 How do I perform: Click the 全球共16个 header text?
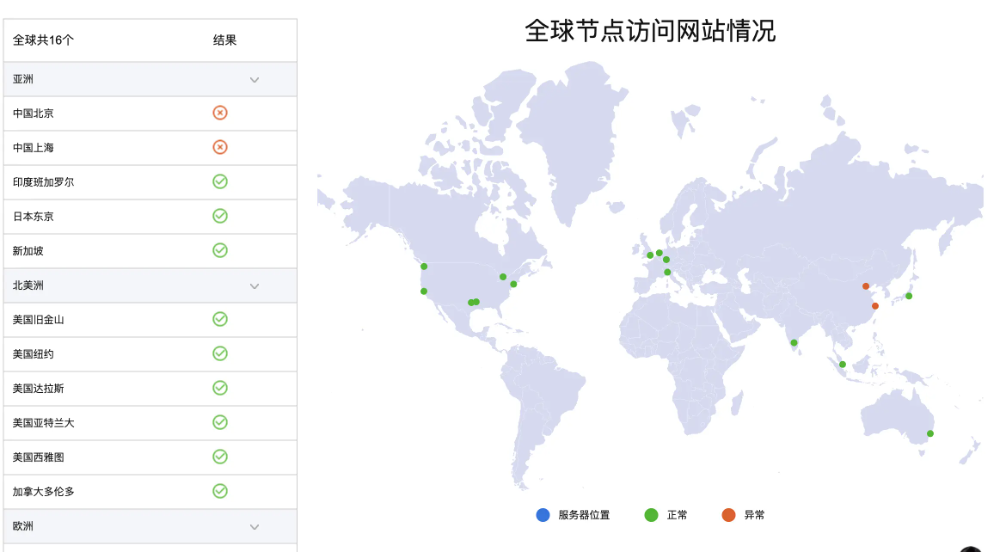pos(43,40)
